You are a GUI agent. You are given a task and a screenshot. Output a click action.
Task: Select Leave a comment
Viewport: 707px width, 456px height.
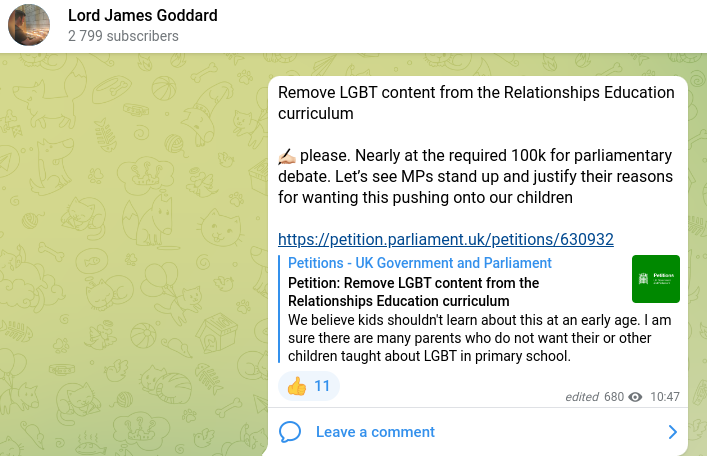(x=375, y=432)
